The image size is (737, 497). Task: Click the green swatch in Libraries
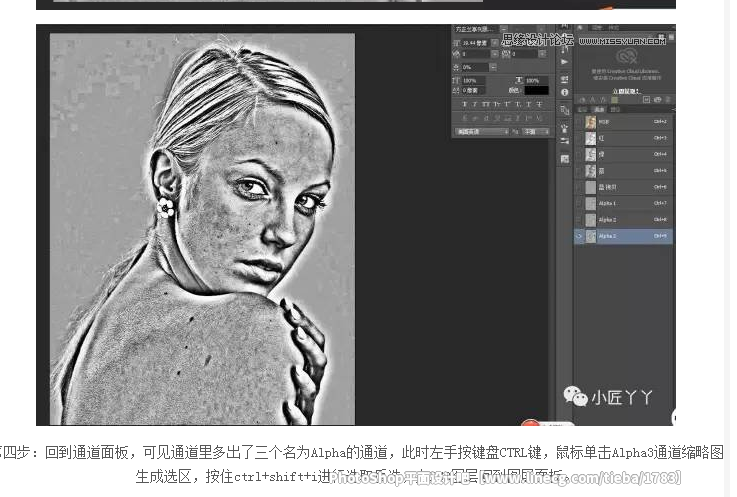click(x=614, y=100)
